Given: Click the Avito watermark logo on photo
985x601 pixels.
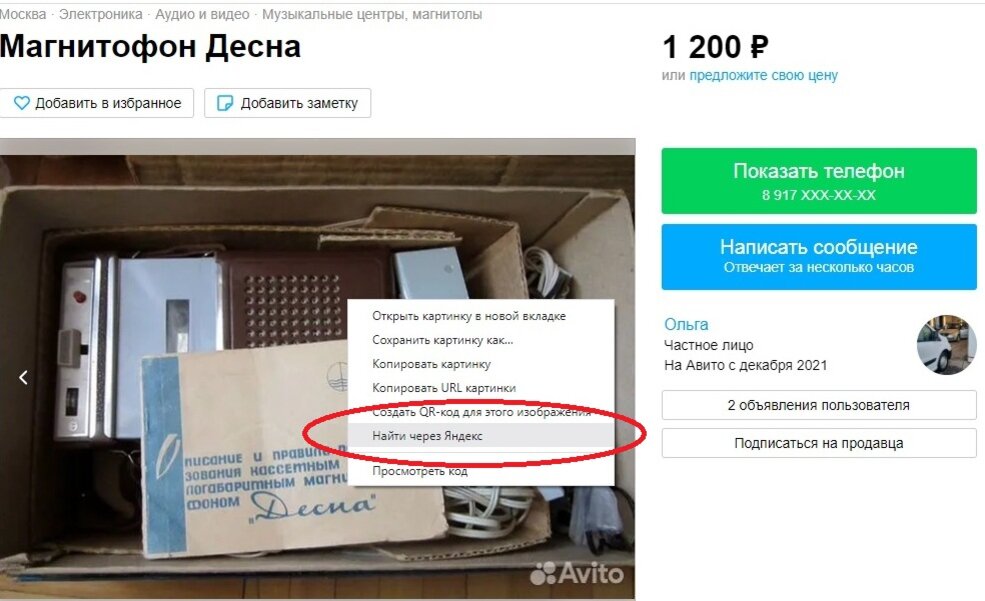Looking at the screenshot, I should (577, 573).
